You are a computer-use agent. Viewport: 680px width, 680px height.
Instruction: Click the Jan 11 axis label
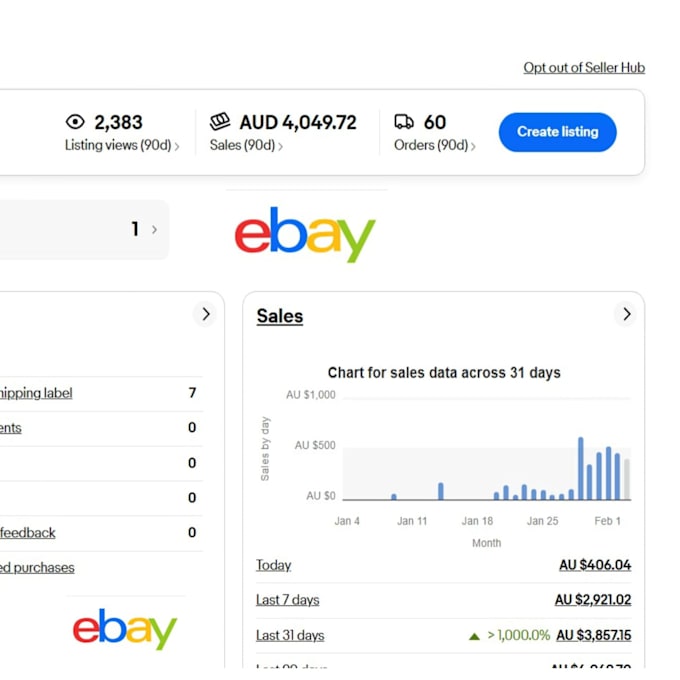[x=412, y=521]
